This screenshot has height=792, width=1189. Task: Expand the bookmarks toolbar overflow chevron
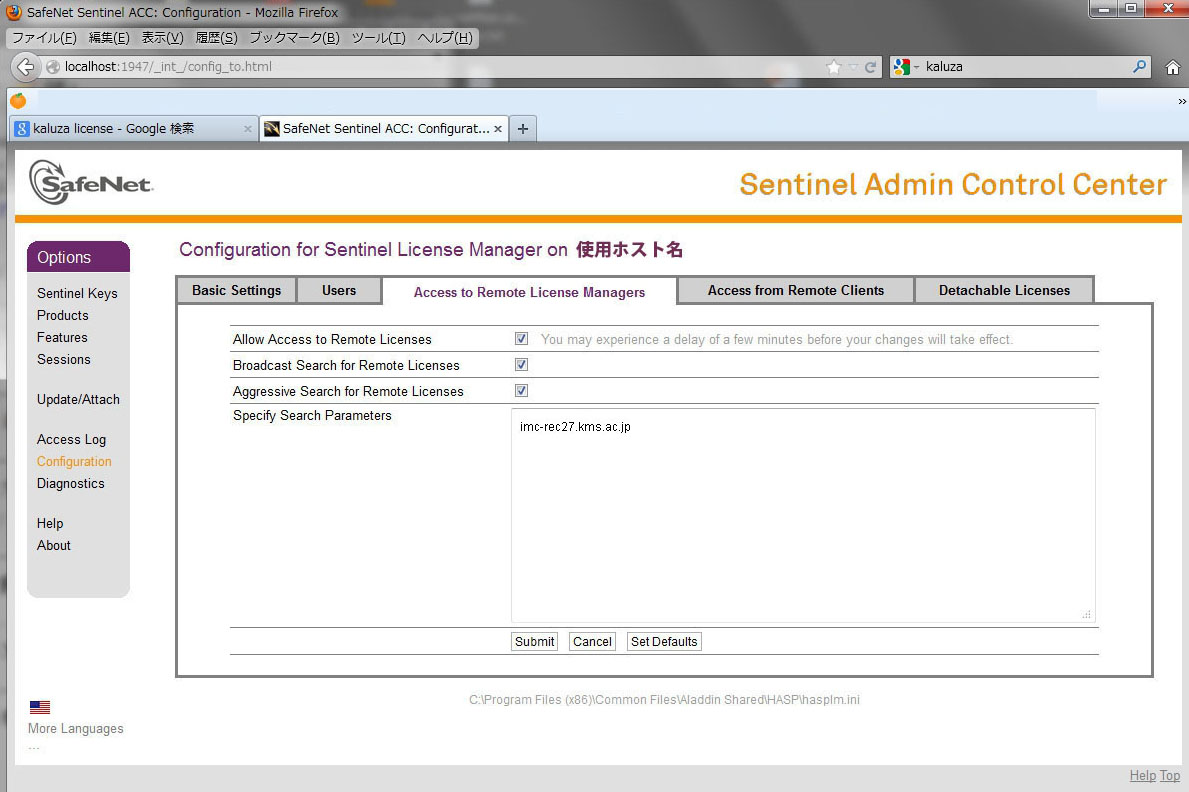(x=1181, y=101)
